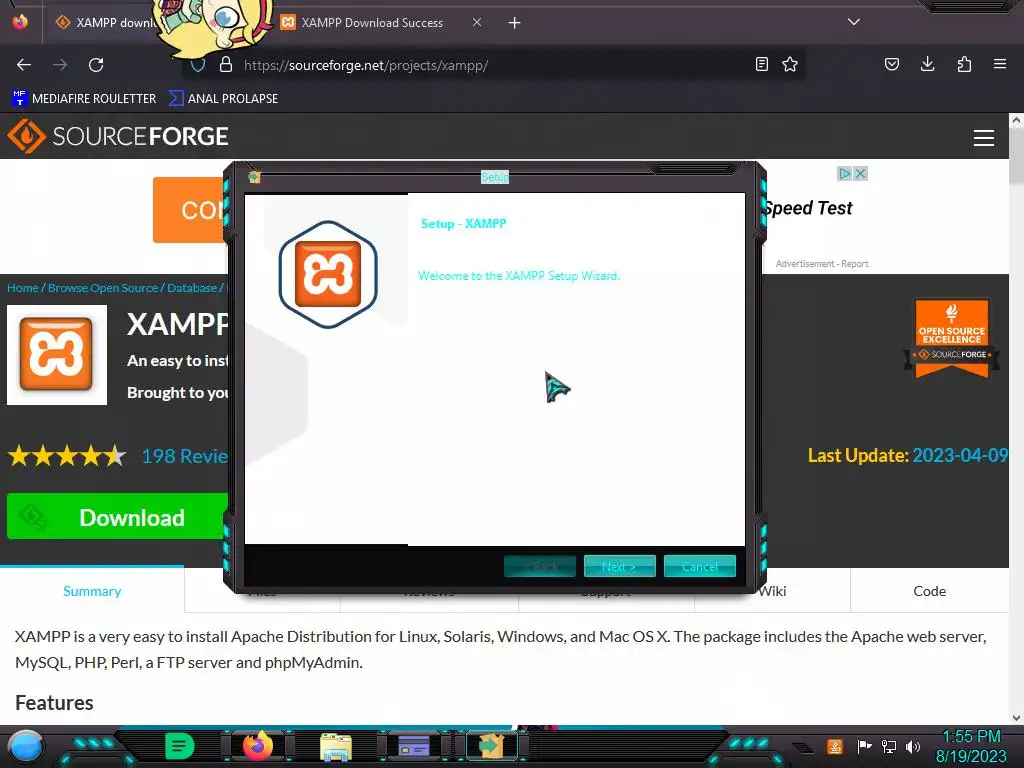Switch to XAMPP Download Success tab
Screen dimensions: 1024x768
click(372, 23)
